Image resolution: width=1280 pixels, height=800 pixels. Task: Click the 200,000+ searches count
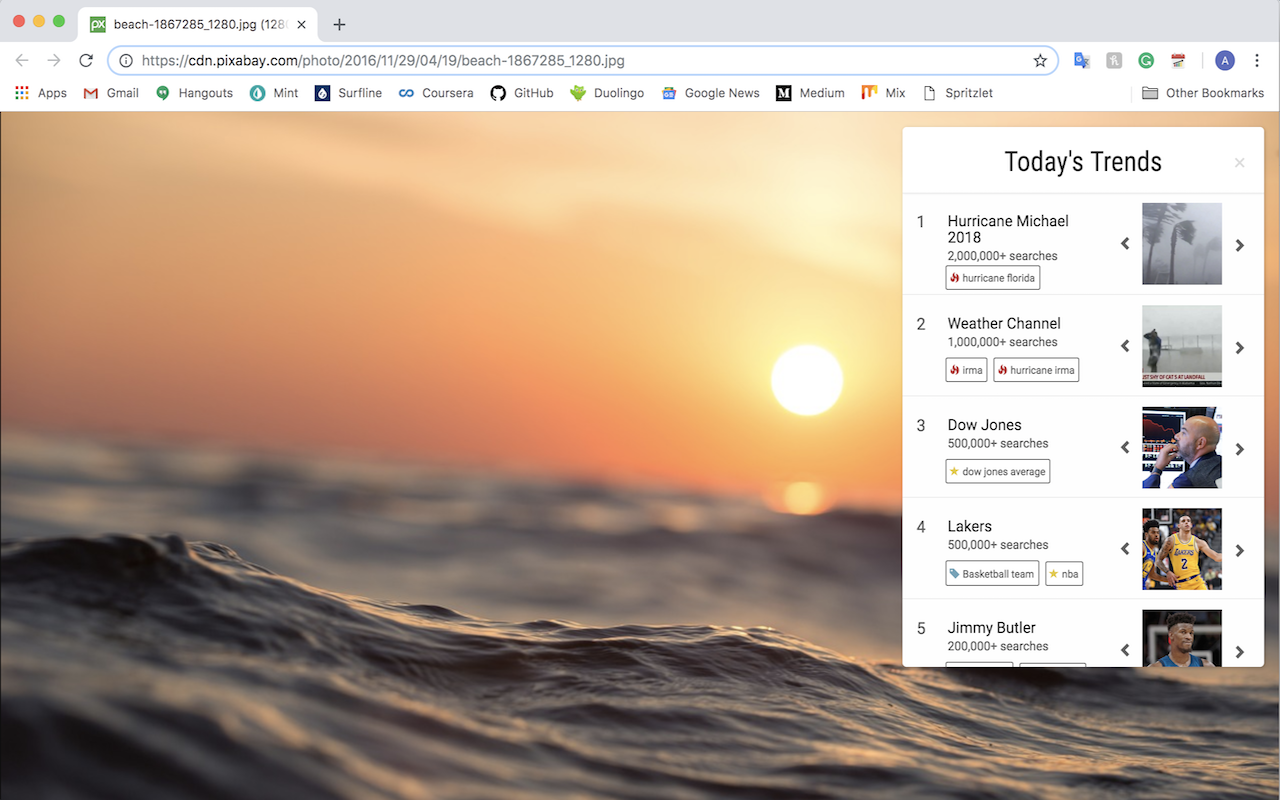998,646
